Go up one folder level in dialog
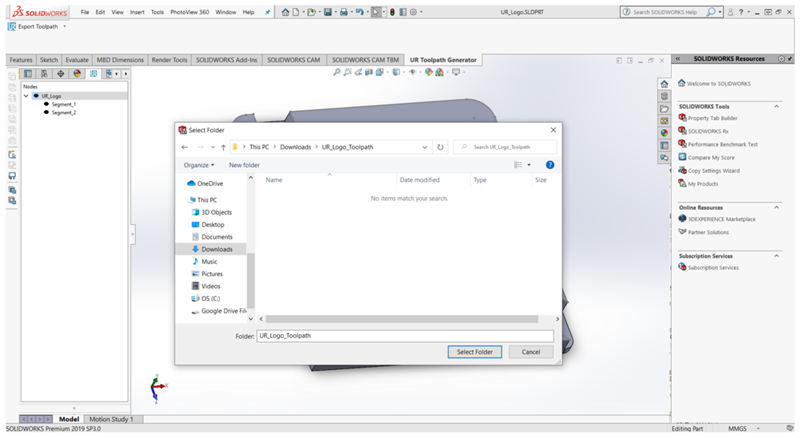 pyautogui.click(x=223, y=147)
